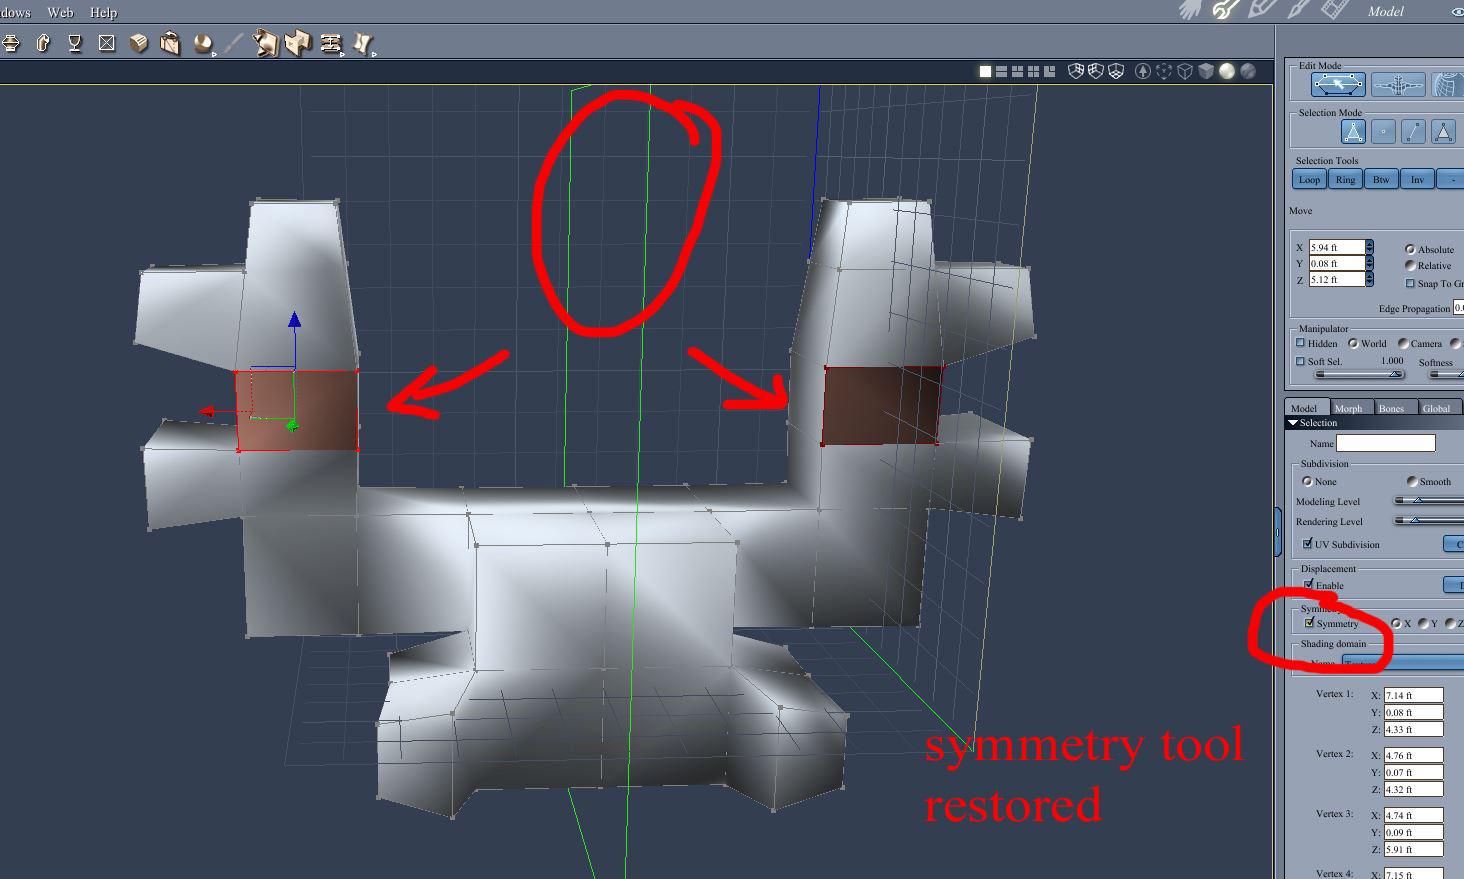
Task: Activate the arrow-select Edit Mode button
Action: coord(1338,85)
